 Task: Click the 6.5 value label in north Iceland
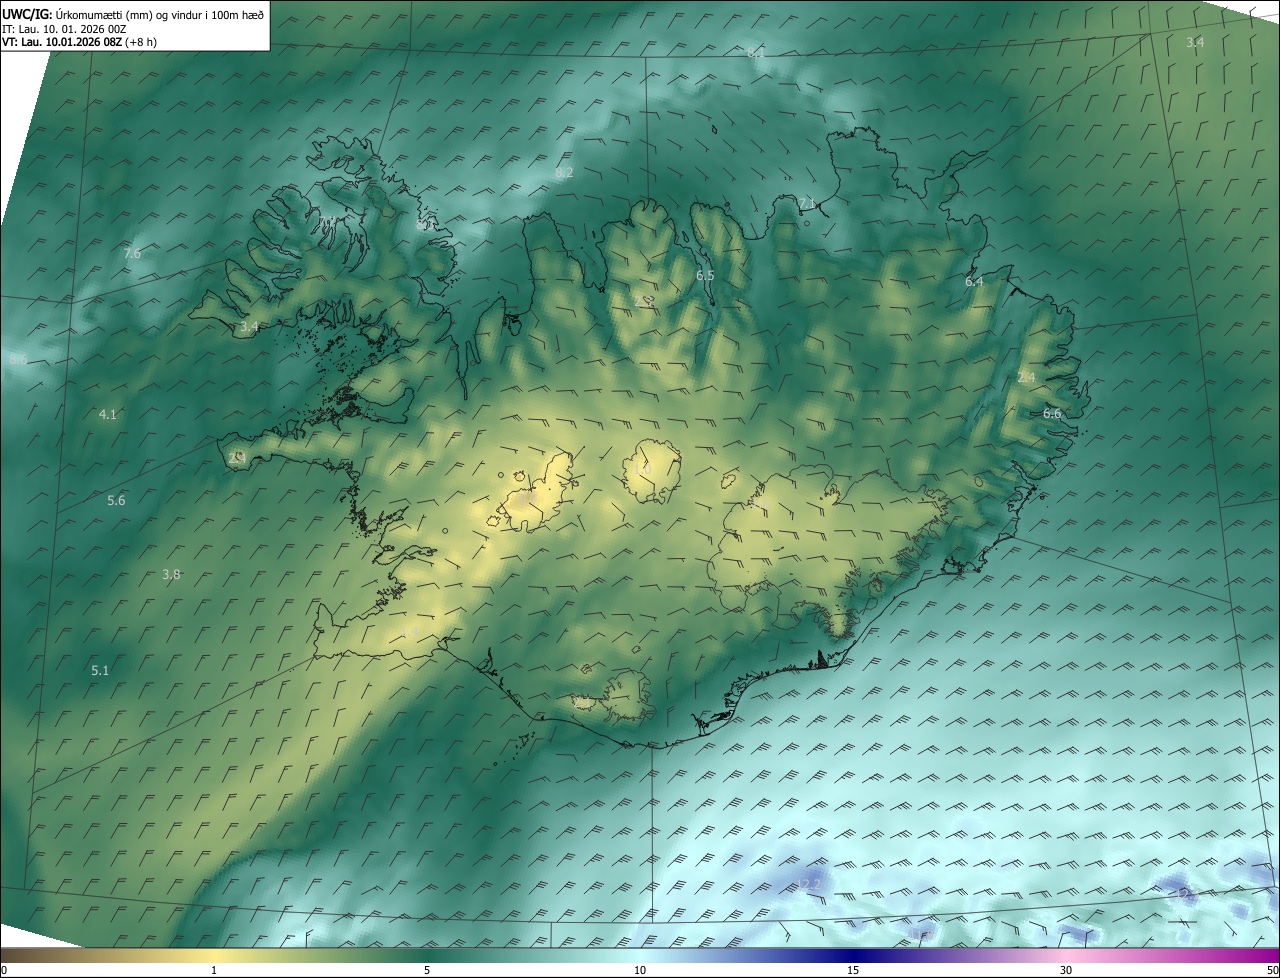705,275
